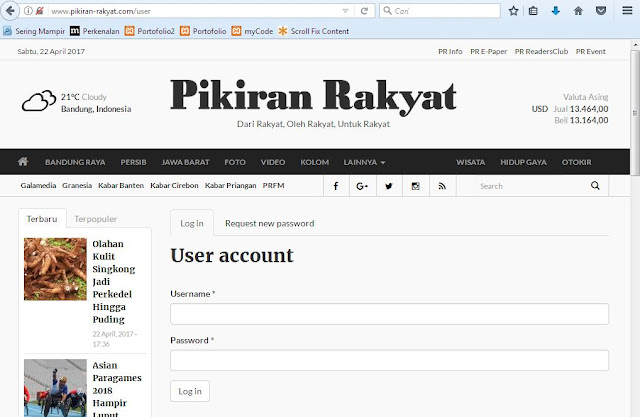Open the Kabar Banten link
The width and height of the screenshot is (640, 417).
pos(121,185)
